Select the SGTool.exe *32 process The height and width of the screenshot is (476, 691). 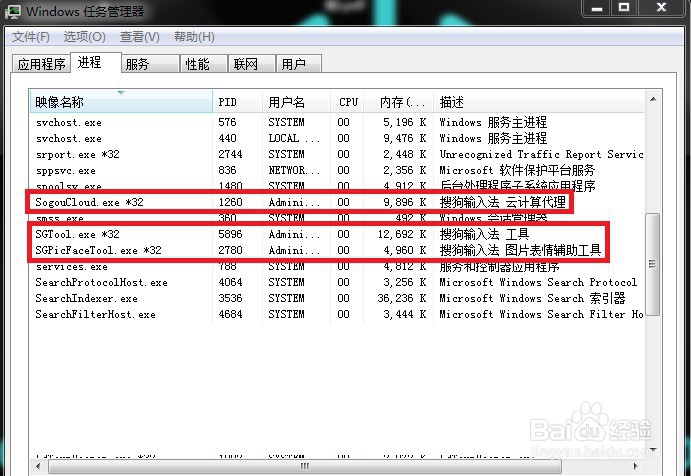tap(337, 234)
